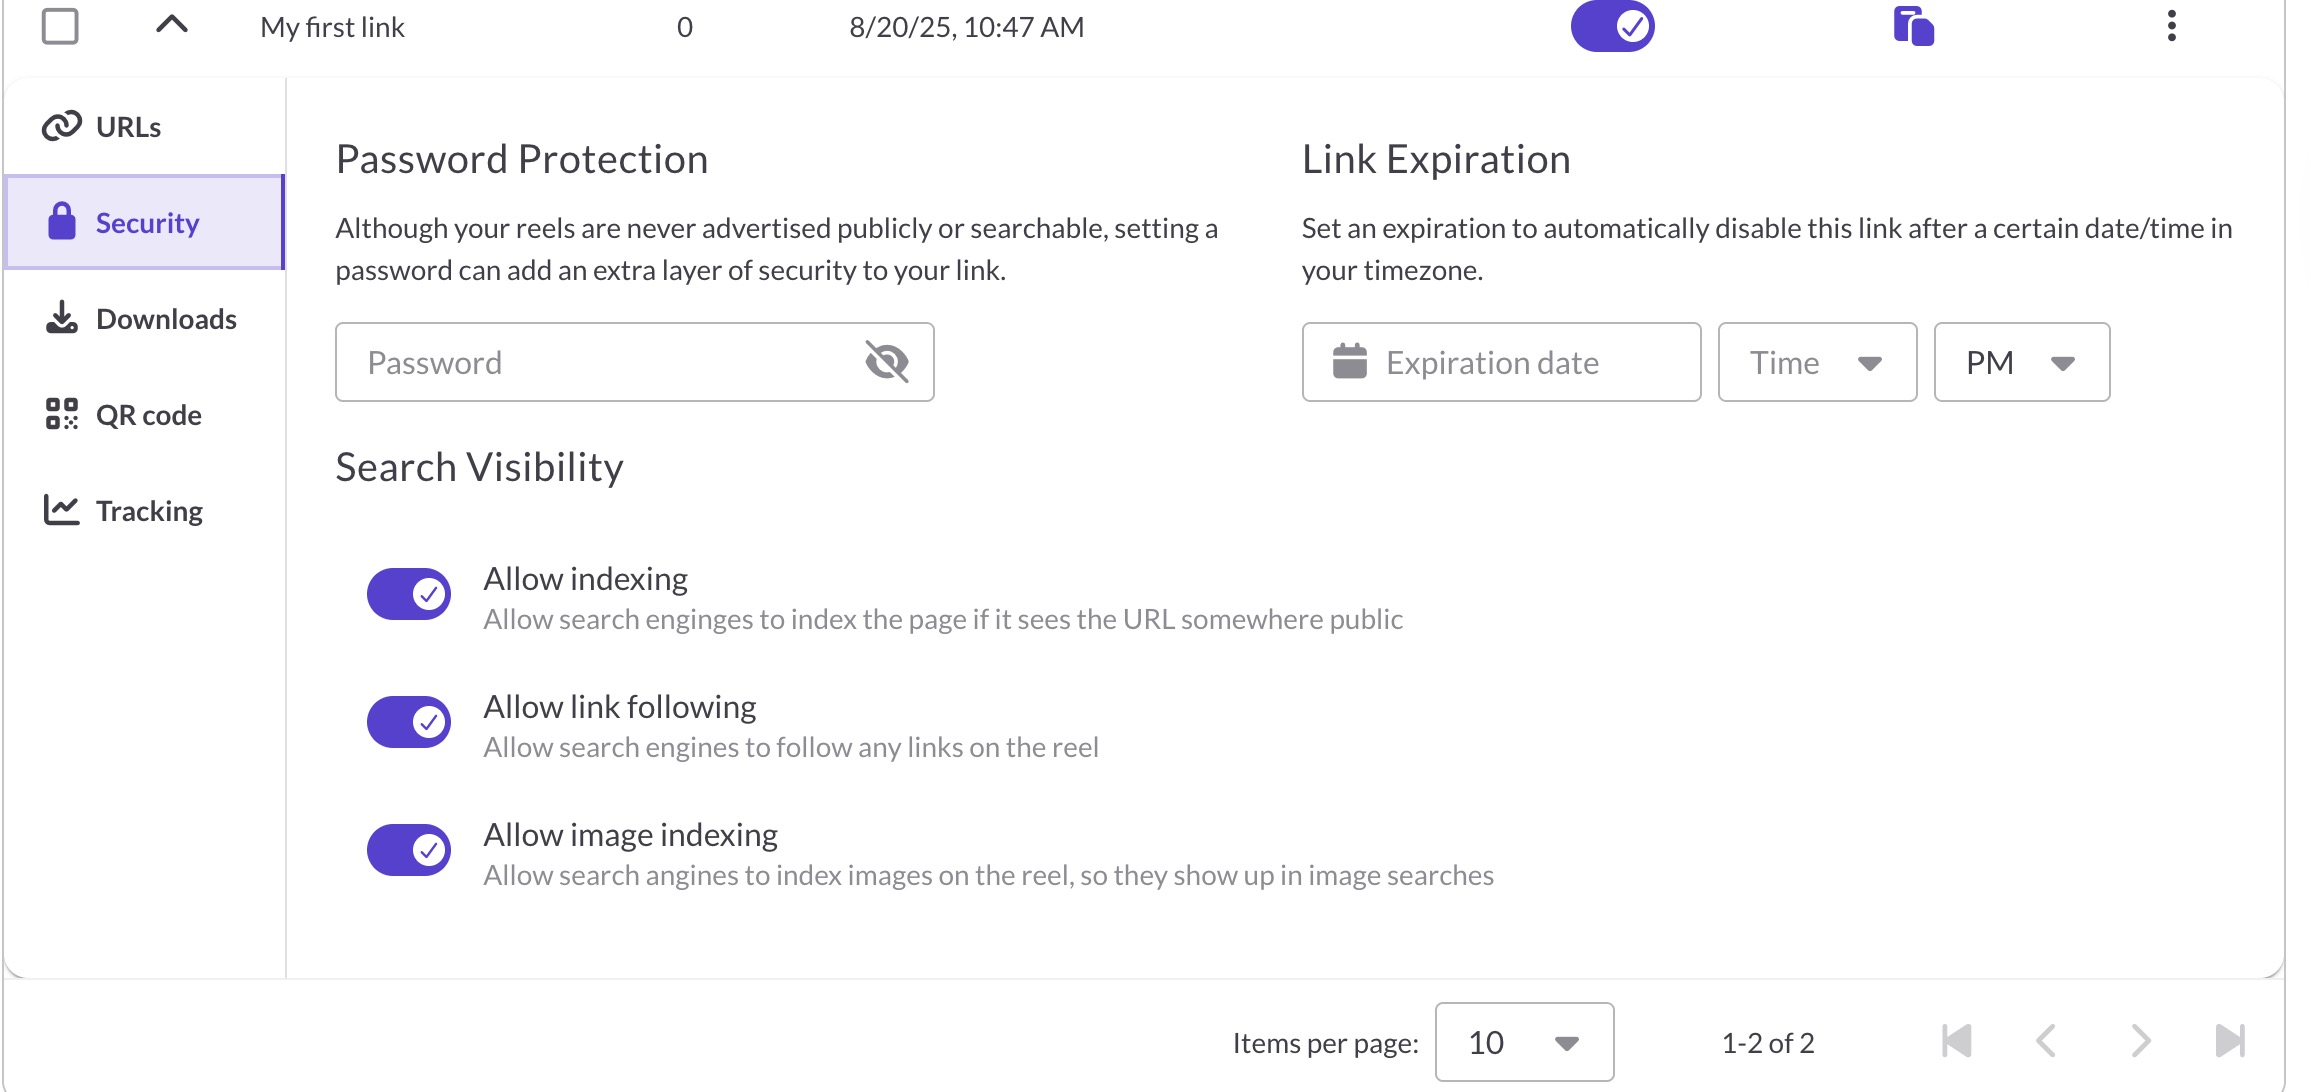Disable the My first link active toggle
This screenshot has width=2310, height=1092.
coord(1612,26)
